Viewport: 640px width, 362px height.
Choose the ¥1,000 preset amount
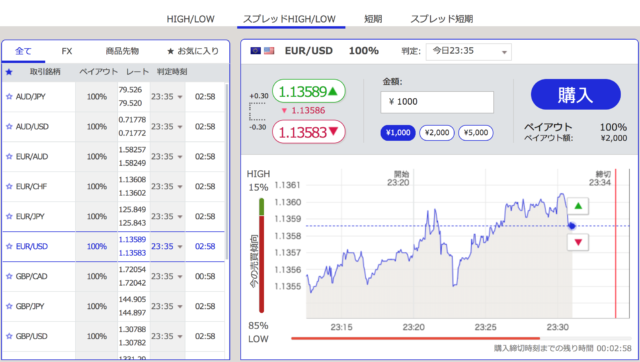(398, 133)
